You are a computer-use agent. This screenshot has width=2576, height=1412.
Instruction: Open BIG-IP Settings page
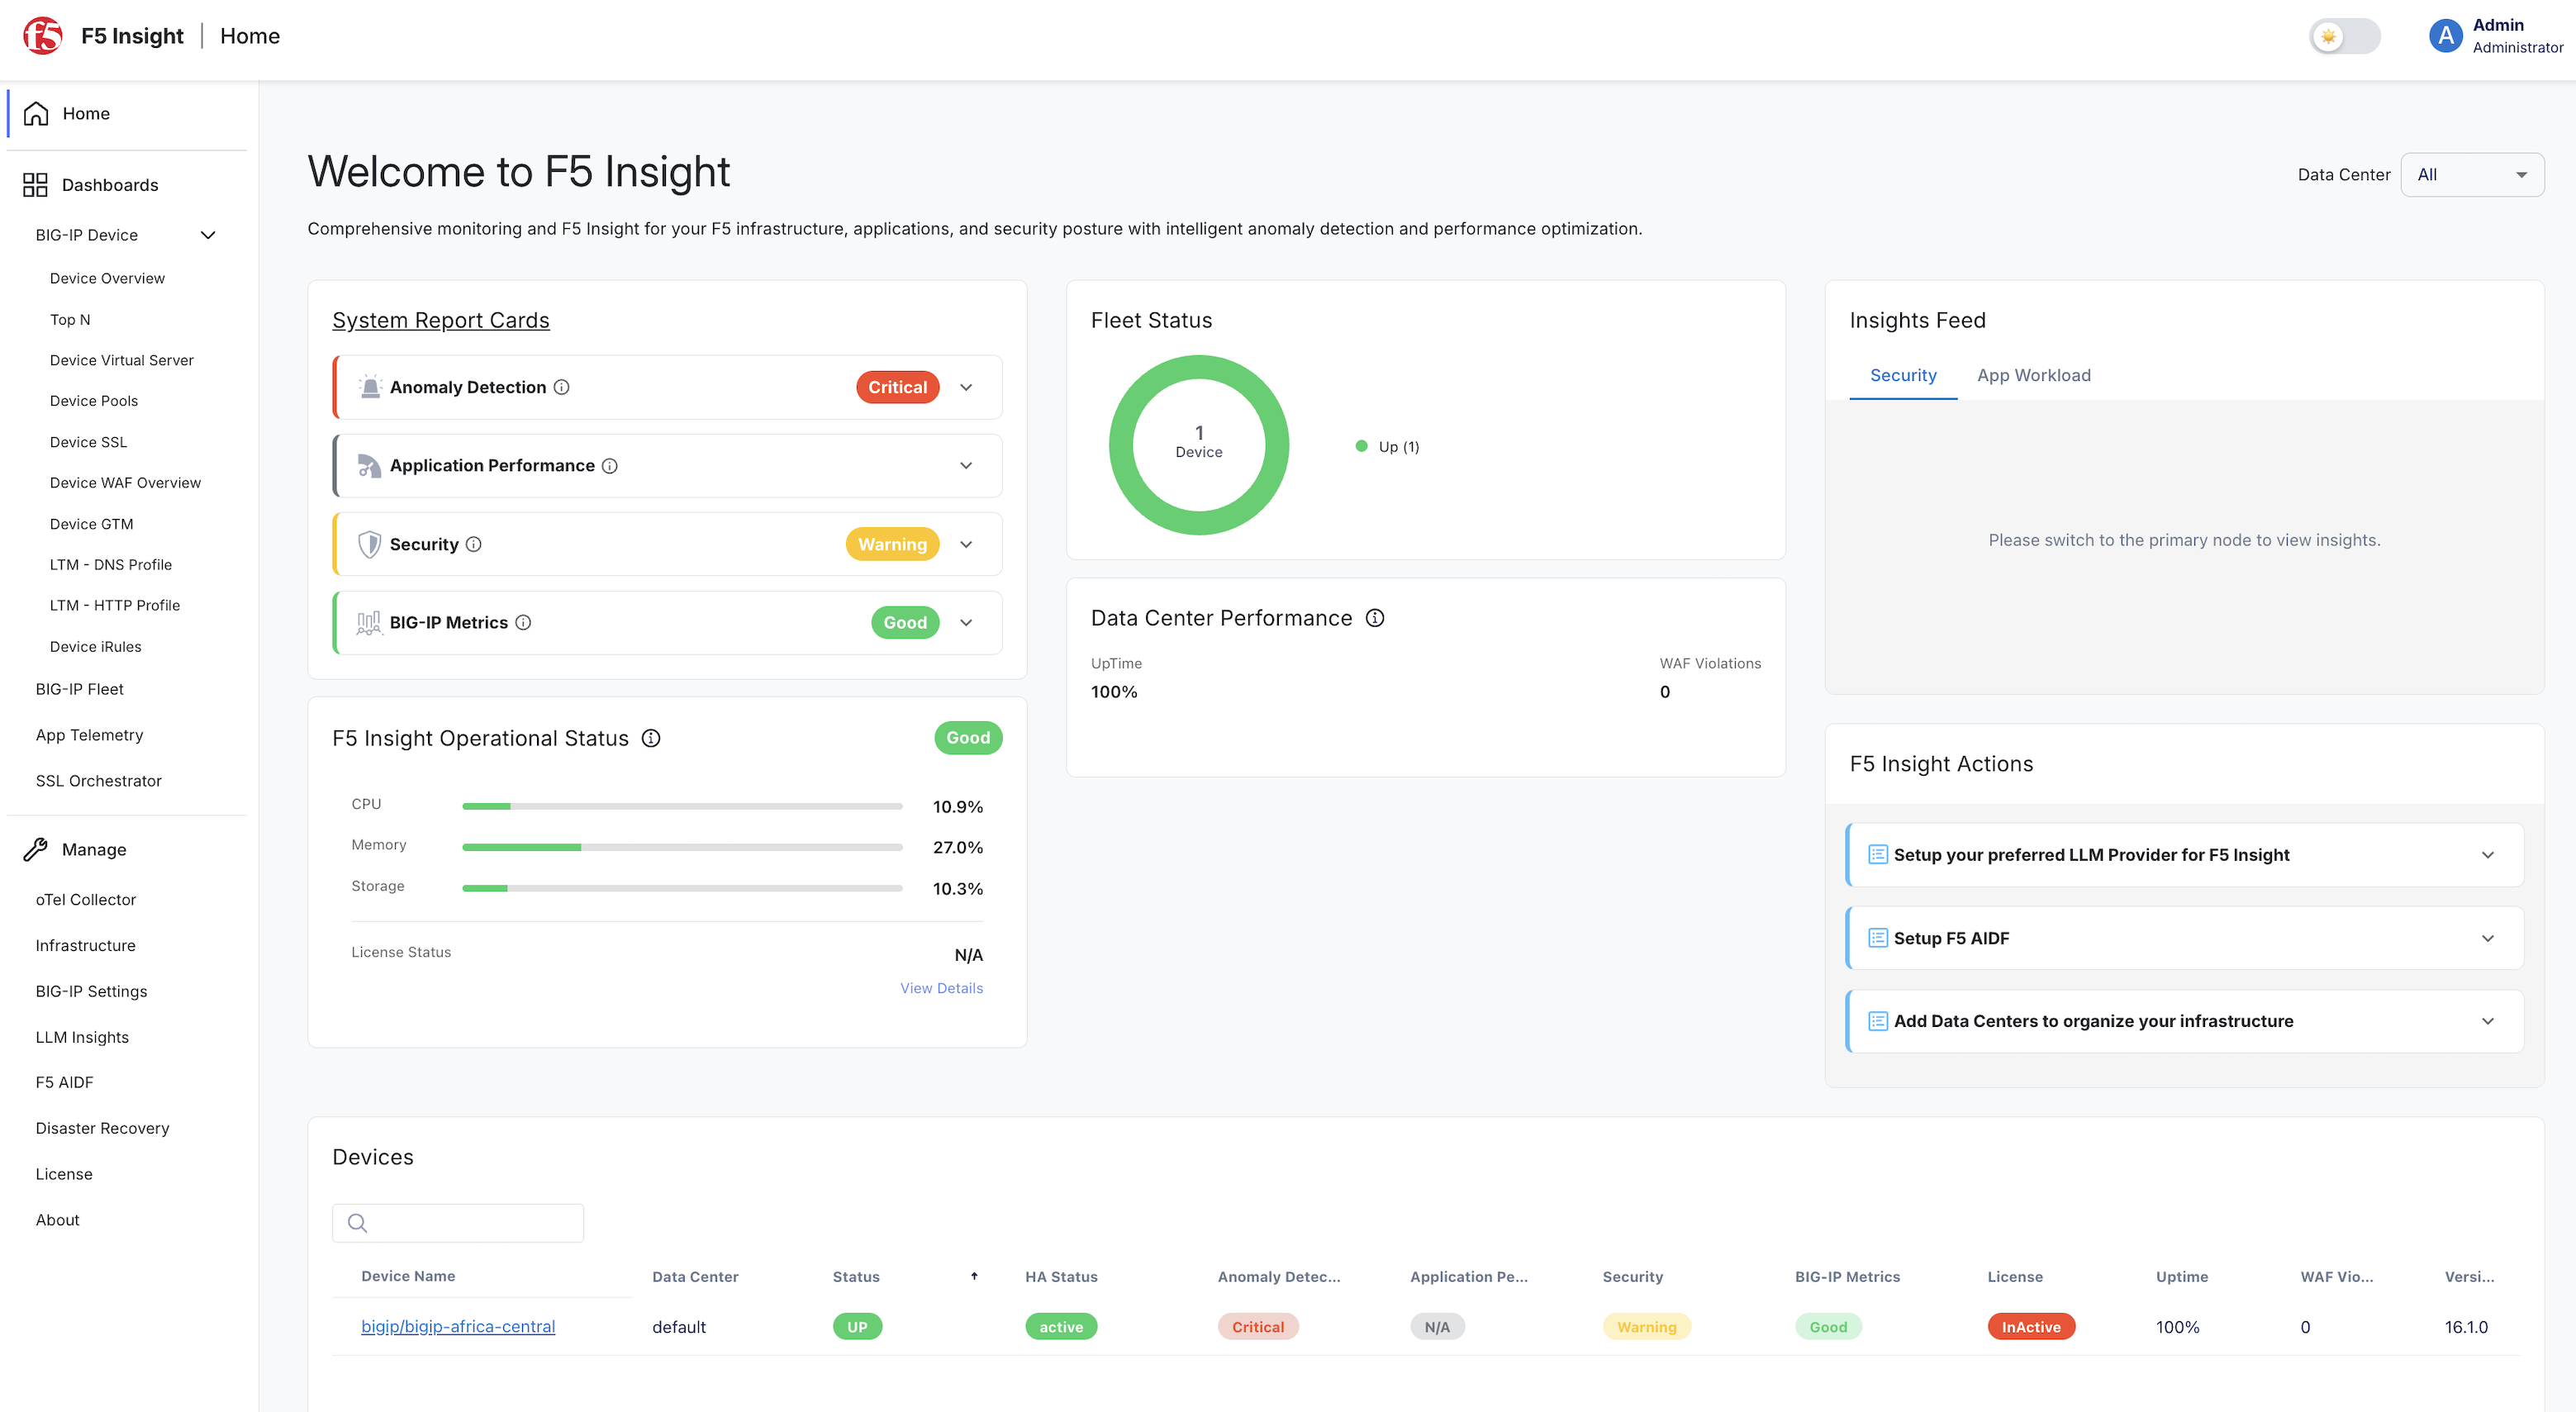tap(91, 991)
